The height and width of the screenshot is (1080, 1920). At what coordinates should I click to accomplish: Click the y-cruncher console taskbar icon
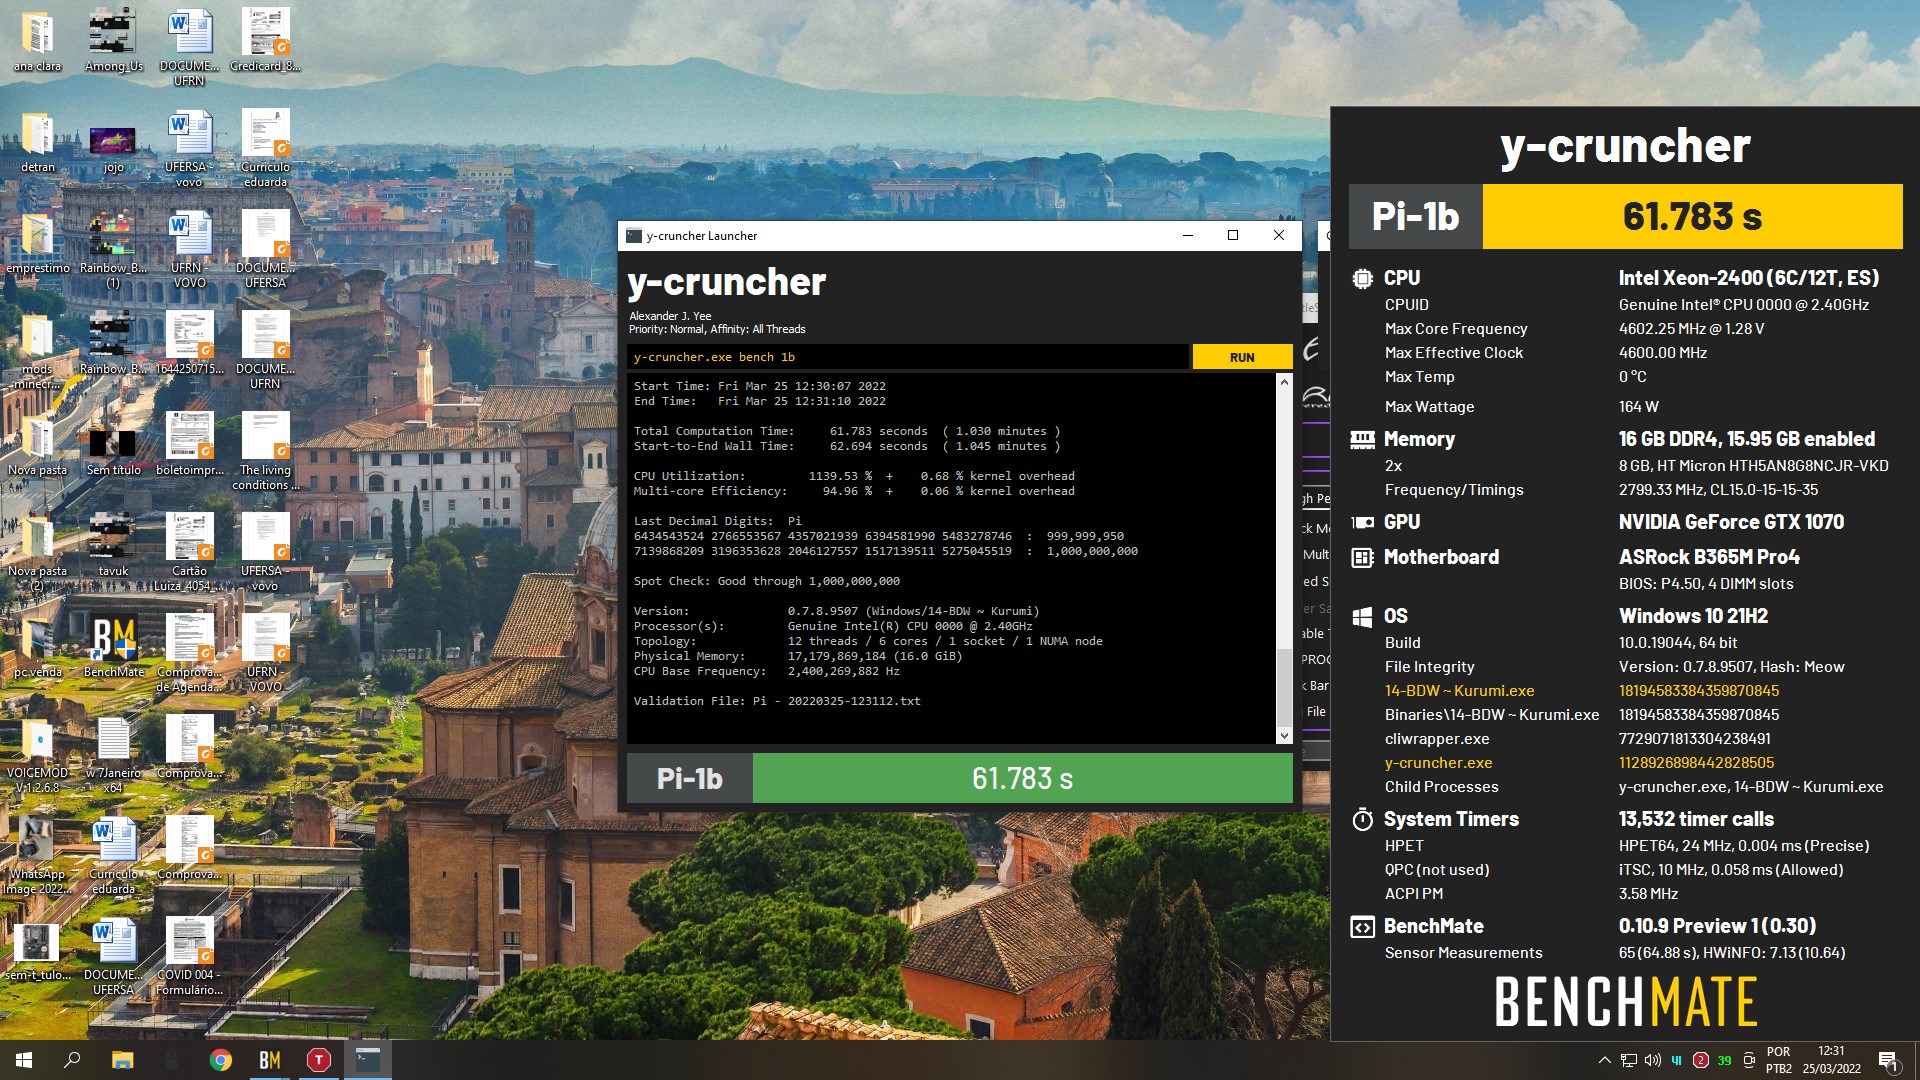[x=368, y=1060]
